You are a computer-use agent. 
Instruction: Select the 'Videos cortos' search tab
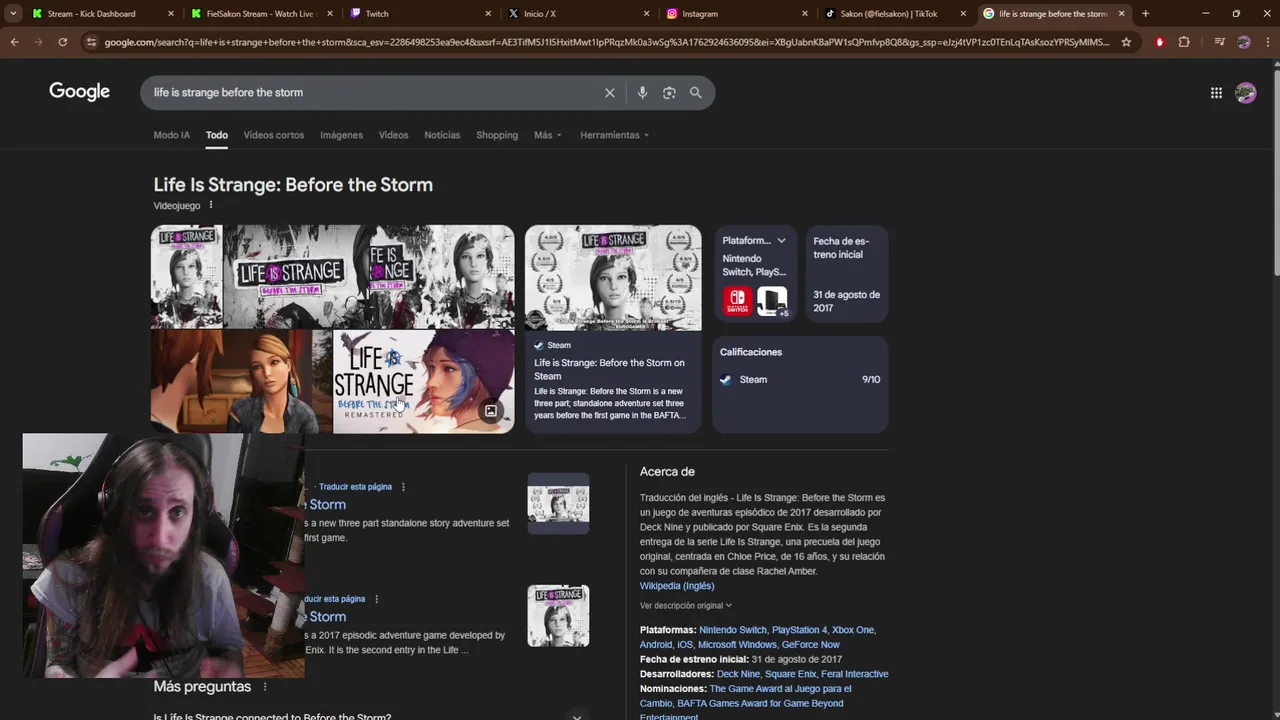tap(273, 135)
